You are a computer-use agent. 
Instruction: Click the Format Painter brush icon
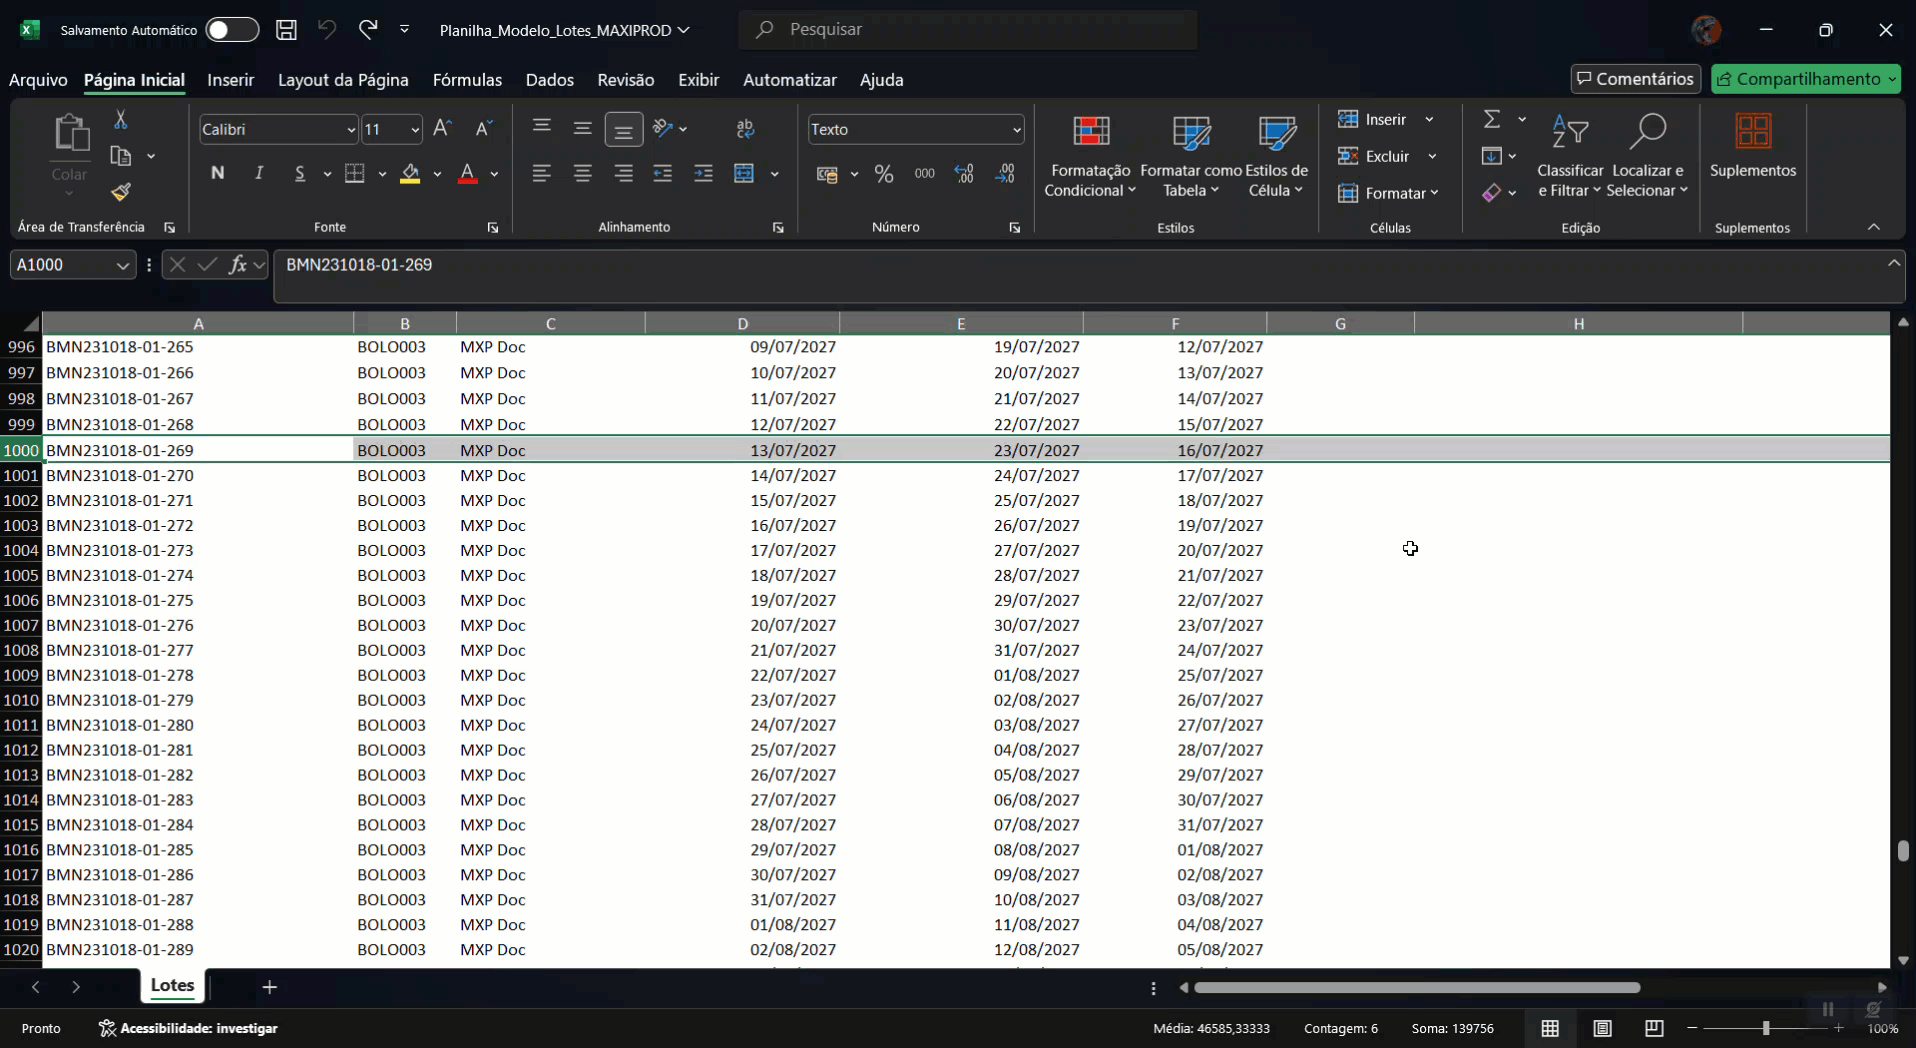(121, 192)
